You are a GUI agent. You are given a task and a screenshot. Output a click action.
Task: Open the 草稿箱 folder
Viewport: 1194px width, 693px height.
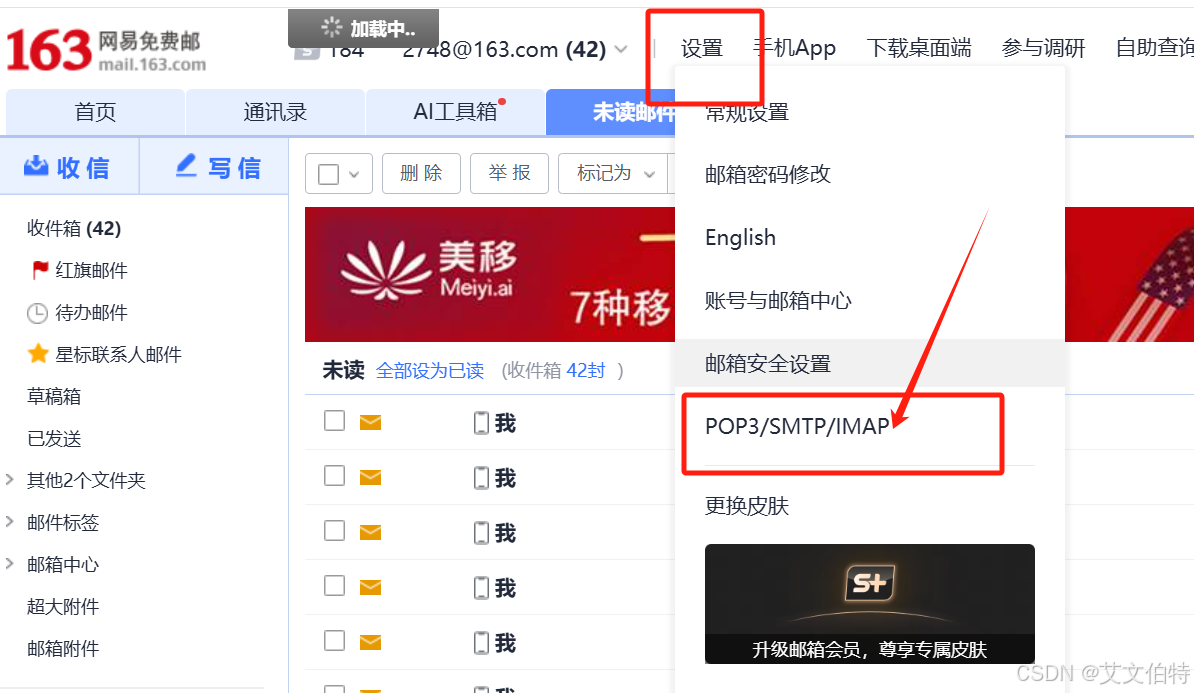pos(54,397)
